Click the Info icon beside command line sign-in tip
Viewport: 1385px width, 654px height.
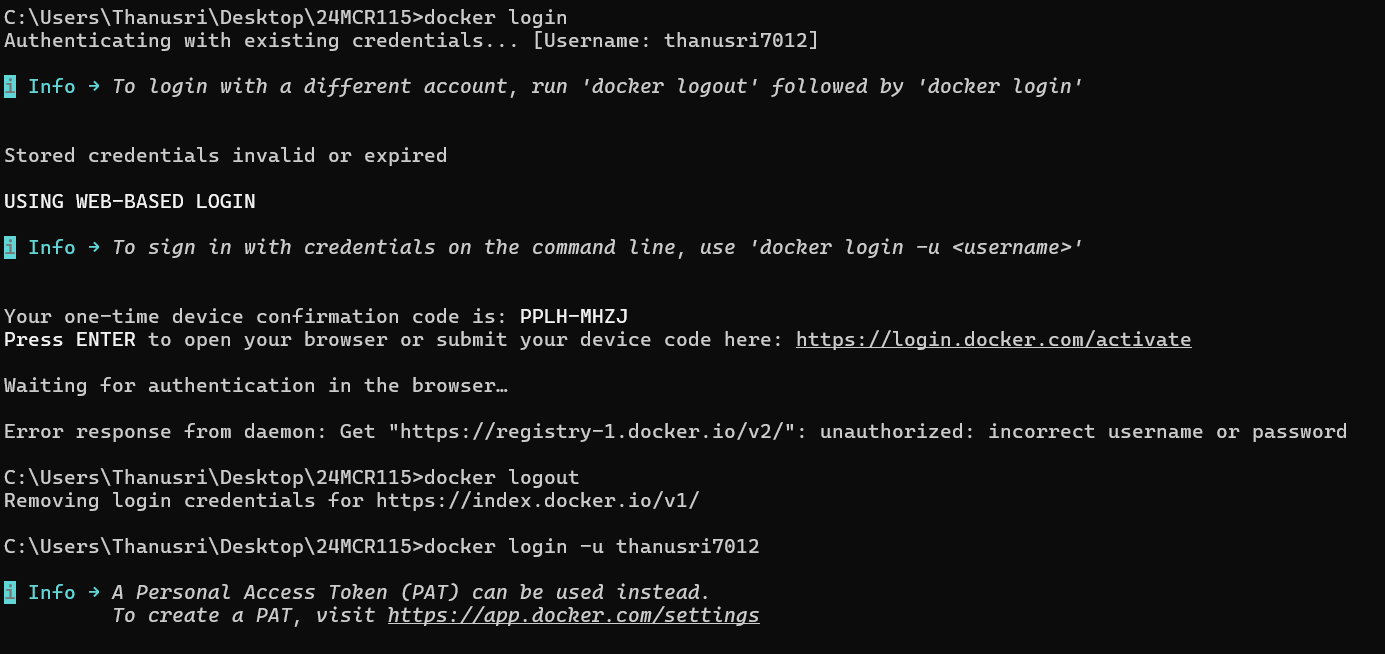coord(10,248)
